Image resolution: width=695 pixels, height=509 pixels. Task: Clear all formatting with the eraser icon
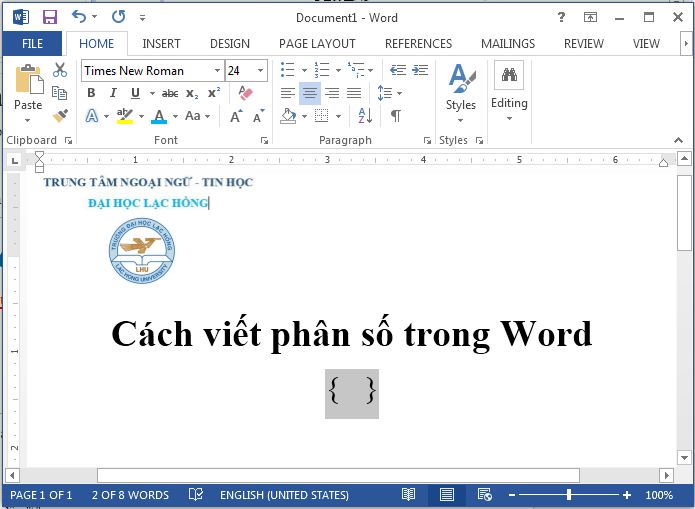(x=246, y=93)
